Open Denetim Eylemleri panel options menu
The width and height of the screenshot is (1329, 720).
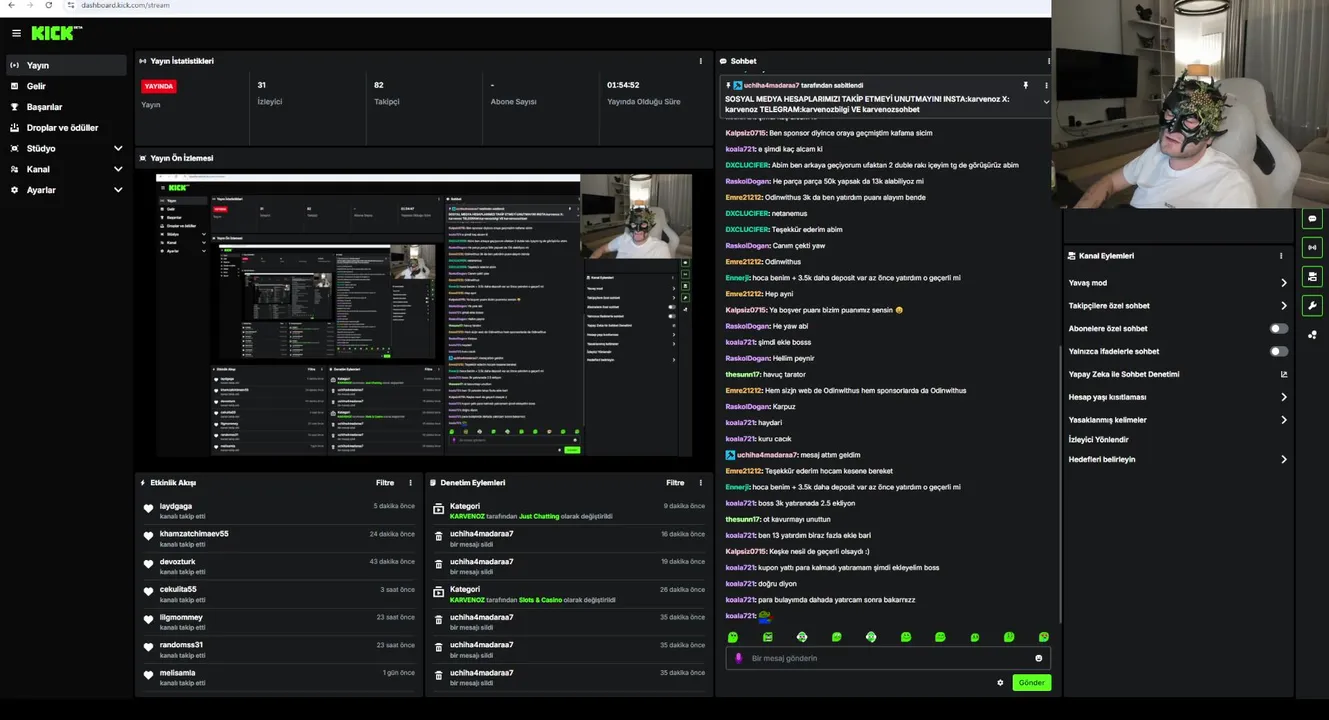tap(700, 483)
